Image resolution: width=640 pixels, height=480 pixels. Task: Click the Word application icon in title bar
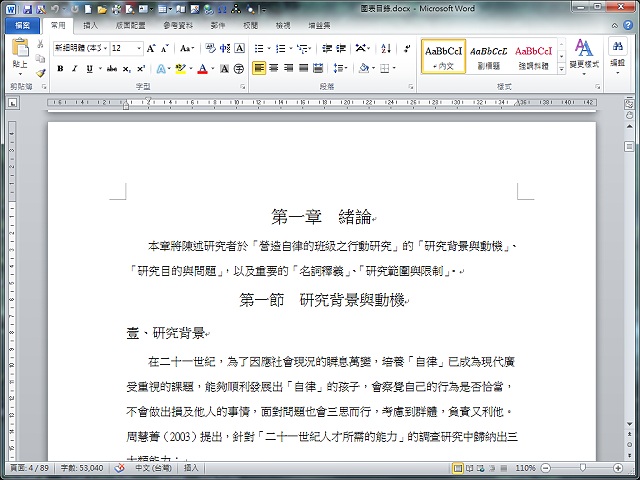click(x=10, y=9)
